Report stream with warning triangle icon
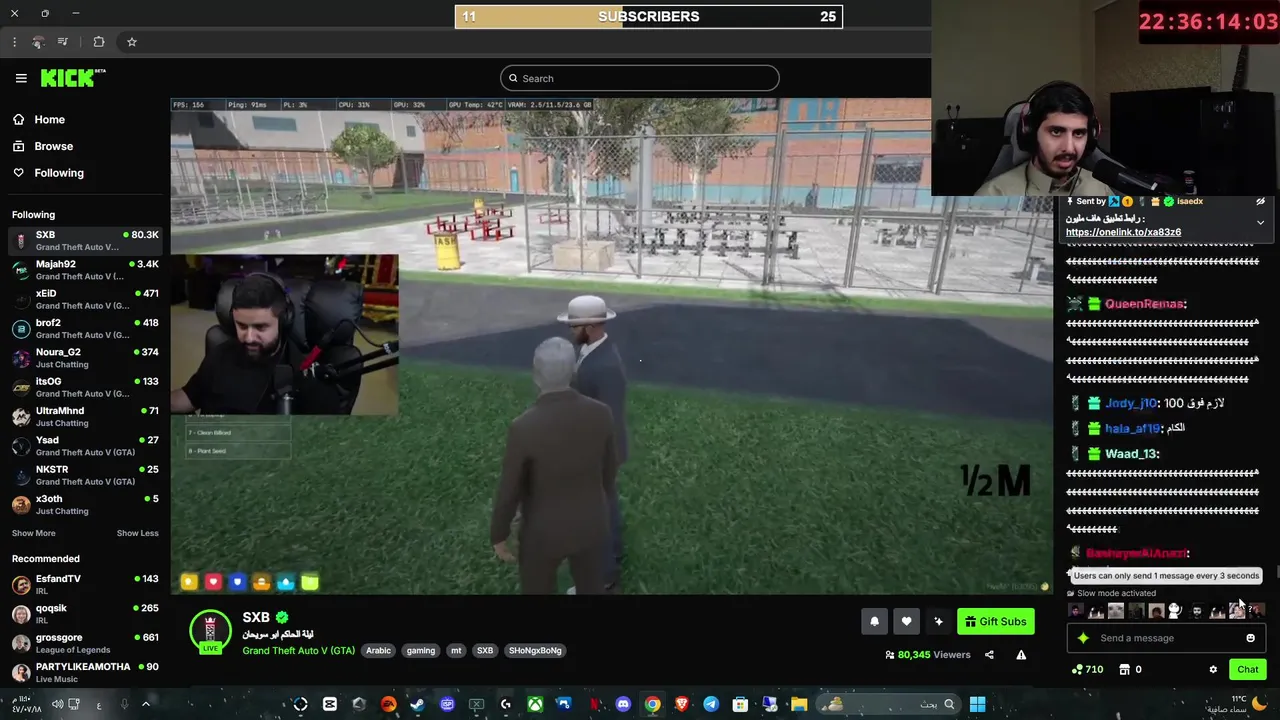Screen dimensions: 1280x720 [1021, 655]
